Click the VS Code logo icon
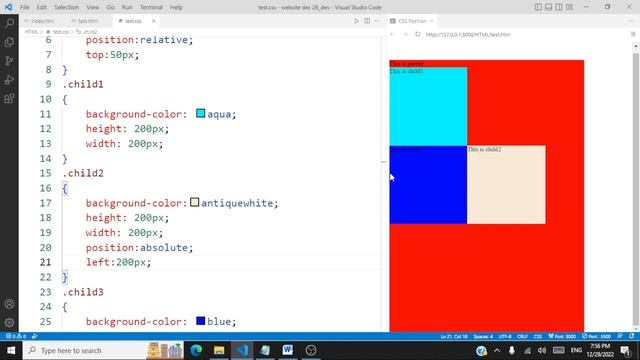 click(8, 7)
